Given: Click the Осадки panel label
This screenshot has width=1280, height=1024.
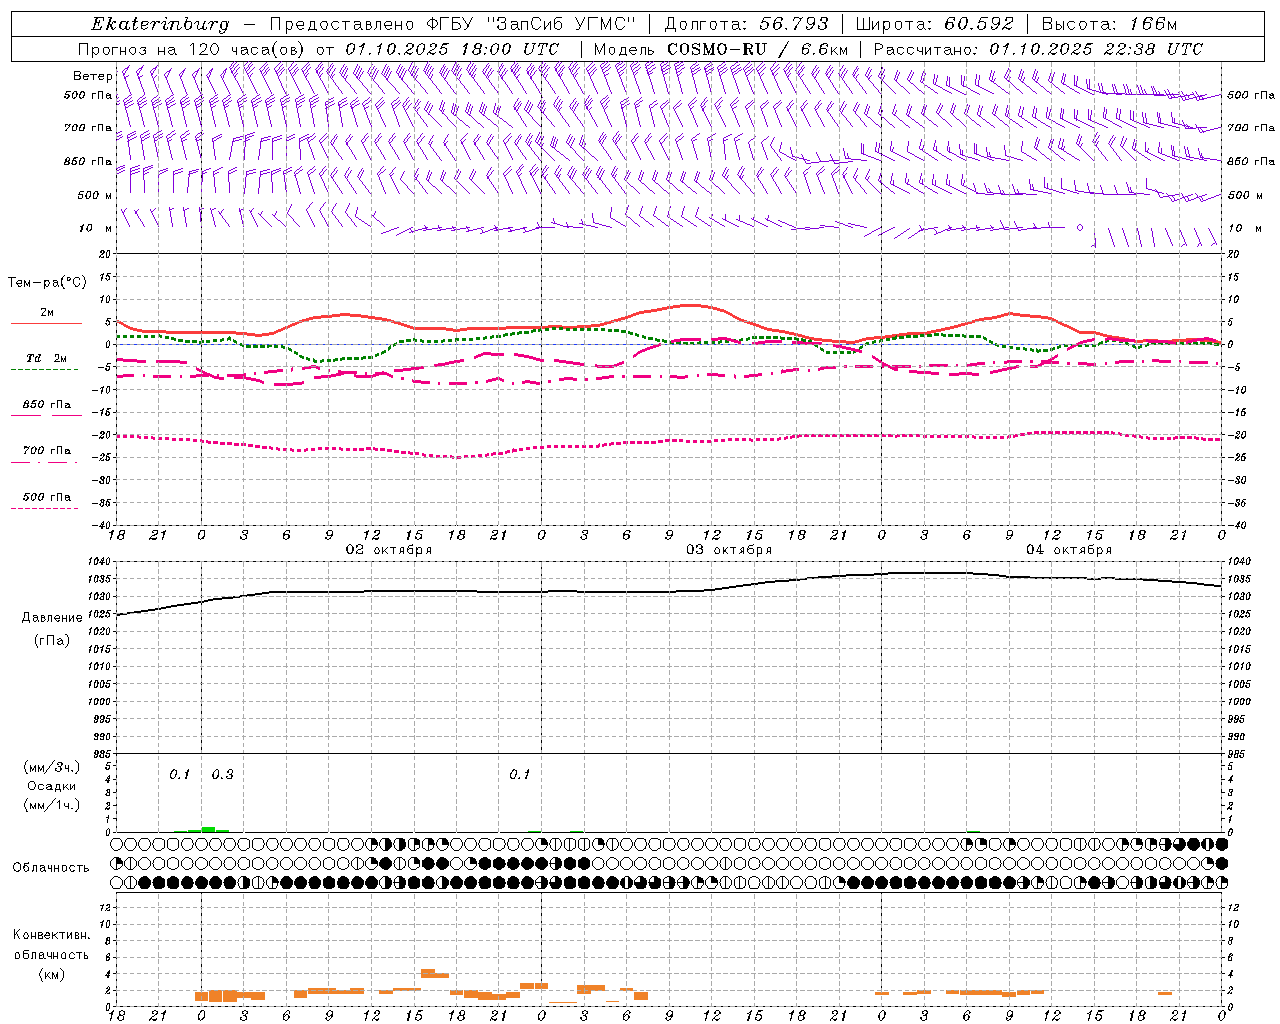Looking at the screenshot, I should 52,786.
